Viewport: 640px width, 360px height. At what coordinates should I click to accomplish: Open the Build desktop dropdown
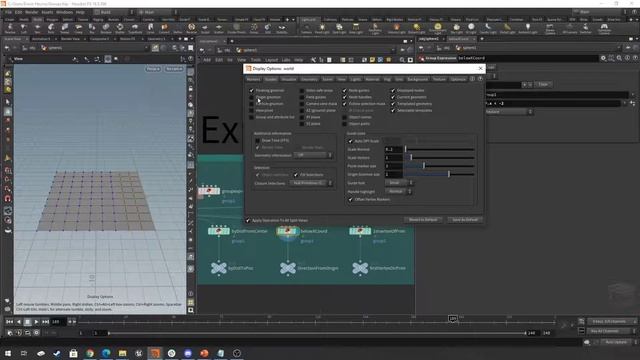(113, 12)
